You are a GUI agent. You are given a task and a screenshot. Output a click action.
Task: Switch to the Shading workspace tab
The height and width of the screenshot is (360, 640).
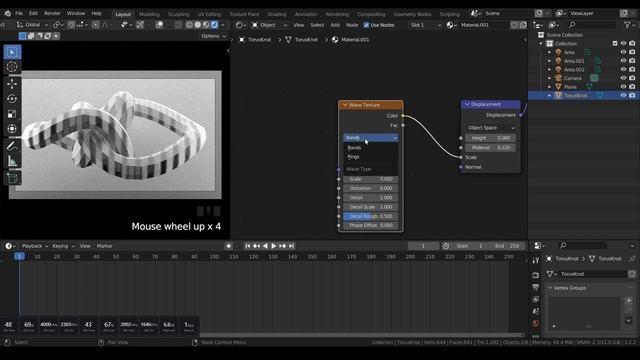point(277,14)
